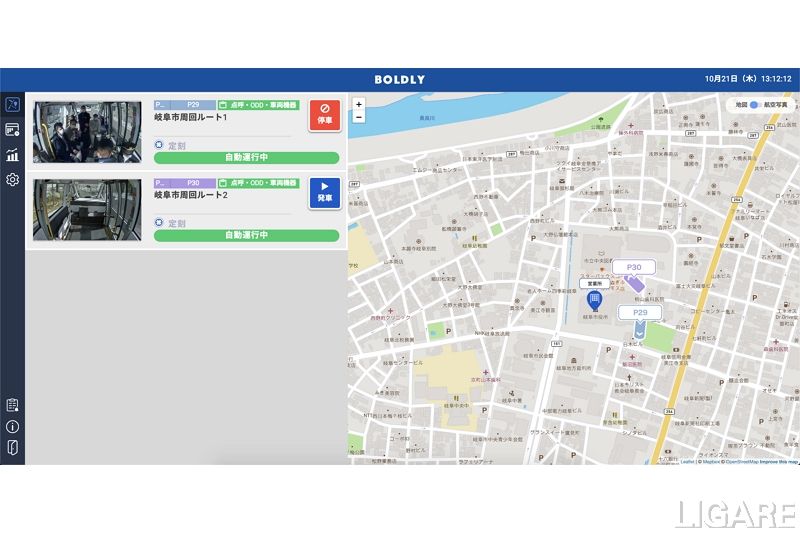This screenshot has width=800, height=533.
Task: Open P29 bus camera thumbnail
Action: click(87, 131)
